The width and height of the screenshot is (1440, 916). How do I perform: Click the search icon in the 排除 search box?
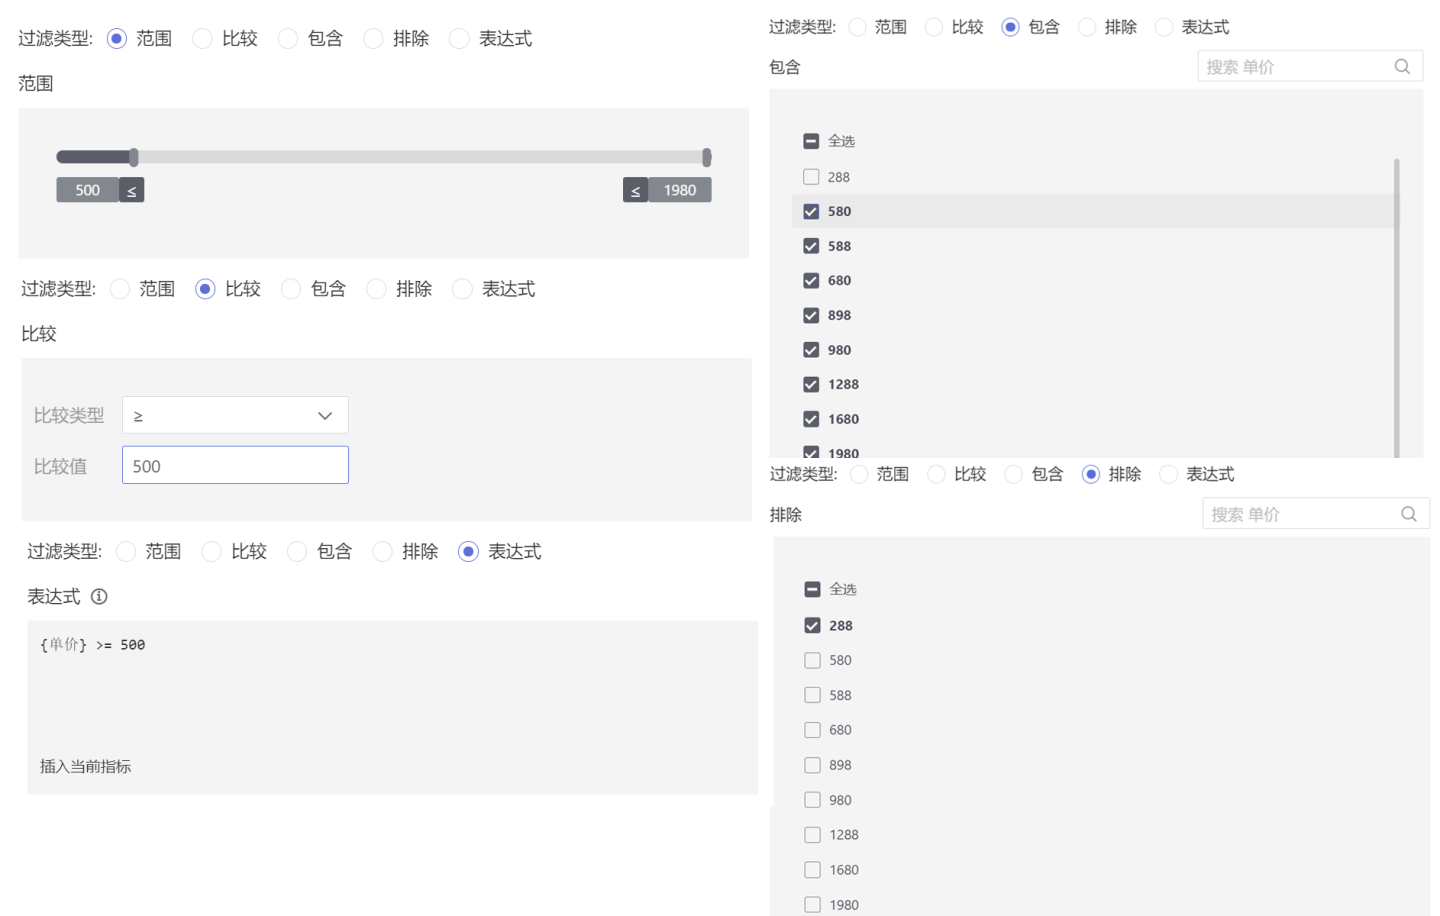(1408, 514)
